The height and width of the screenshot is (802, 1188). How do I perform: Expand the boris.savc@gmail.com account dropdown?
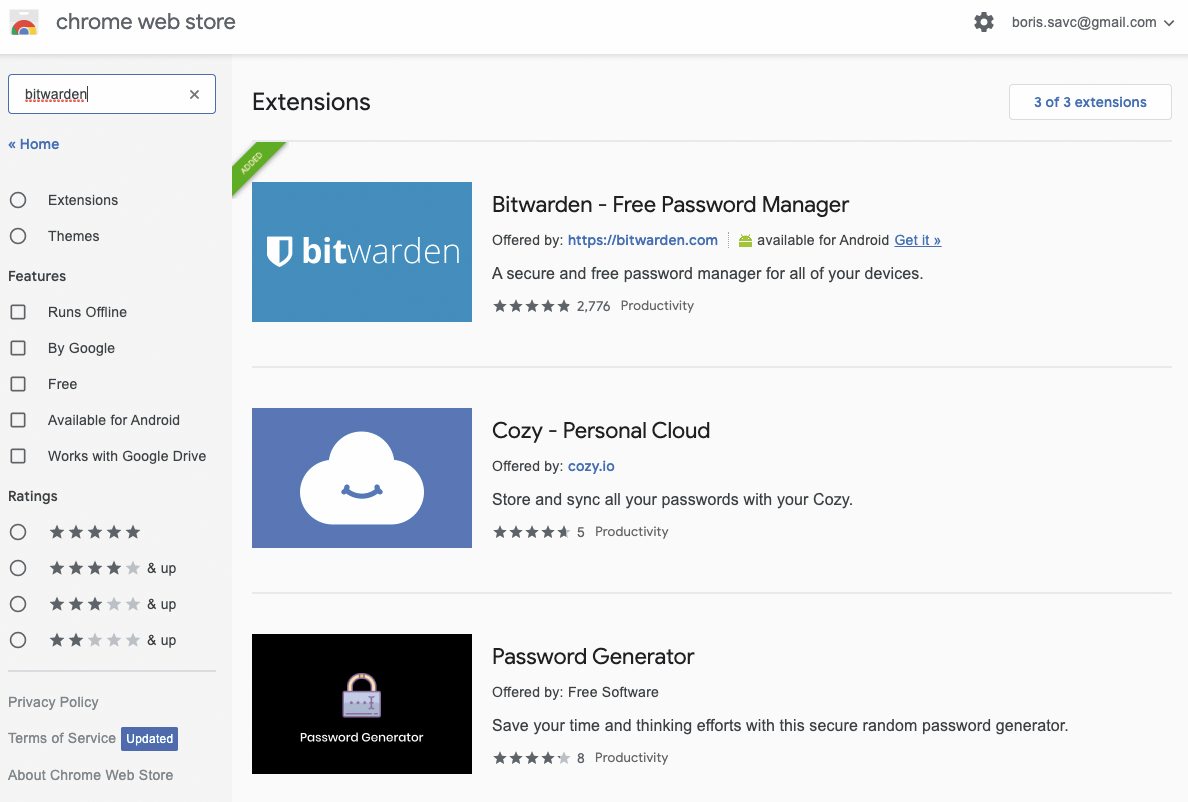(x=1093, y=23)
